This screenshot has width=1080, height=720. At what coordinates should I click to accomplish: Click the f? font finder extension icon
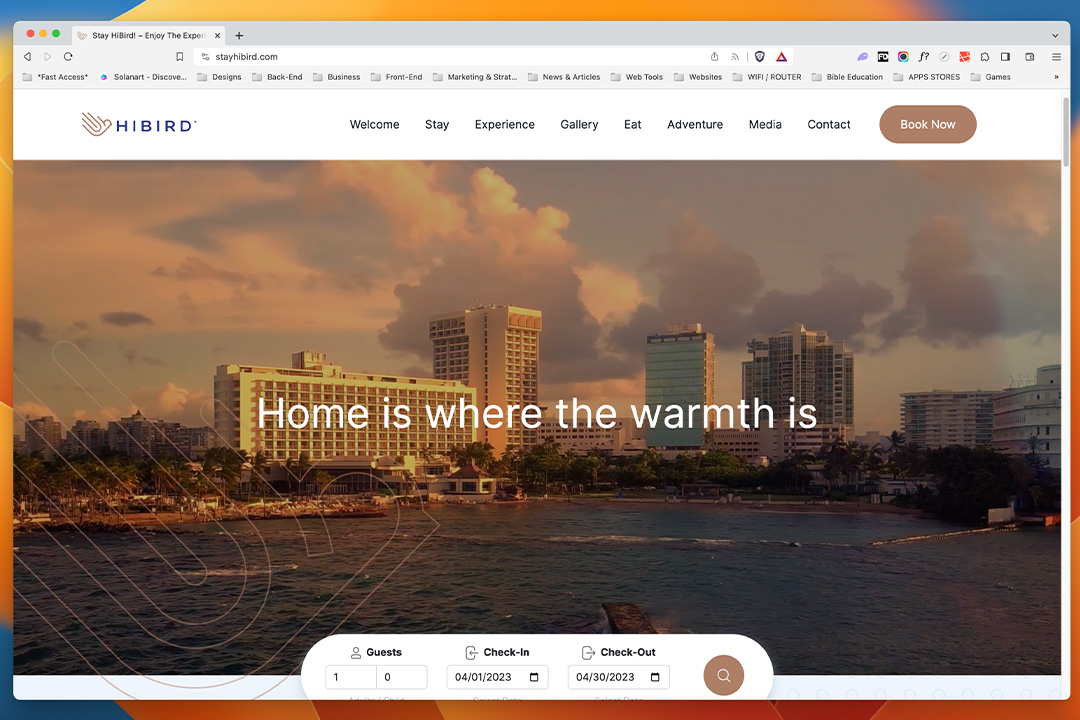coord(923,57)
